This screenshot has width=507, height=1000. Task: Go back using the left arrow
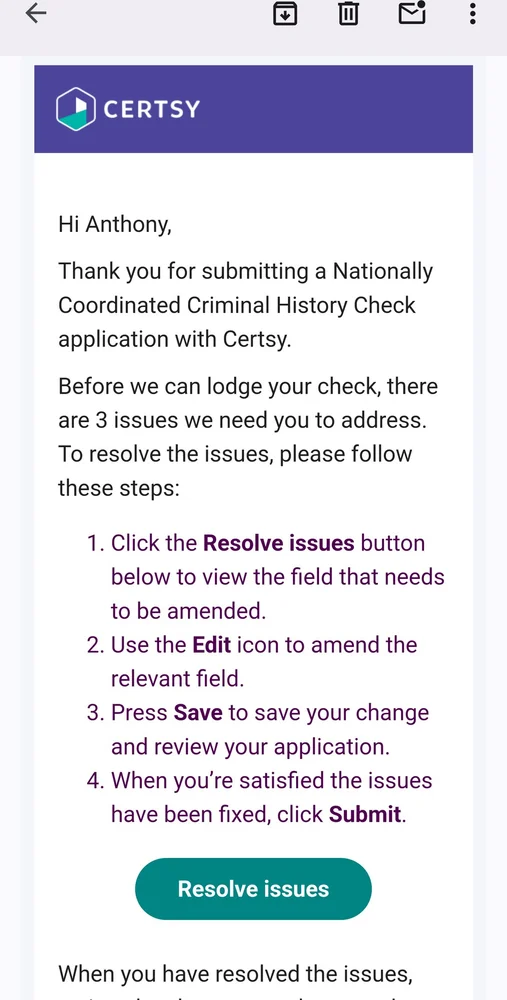pos(36,13)
